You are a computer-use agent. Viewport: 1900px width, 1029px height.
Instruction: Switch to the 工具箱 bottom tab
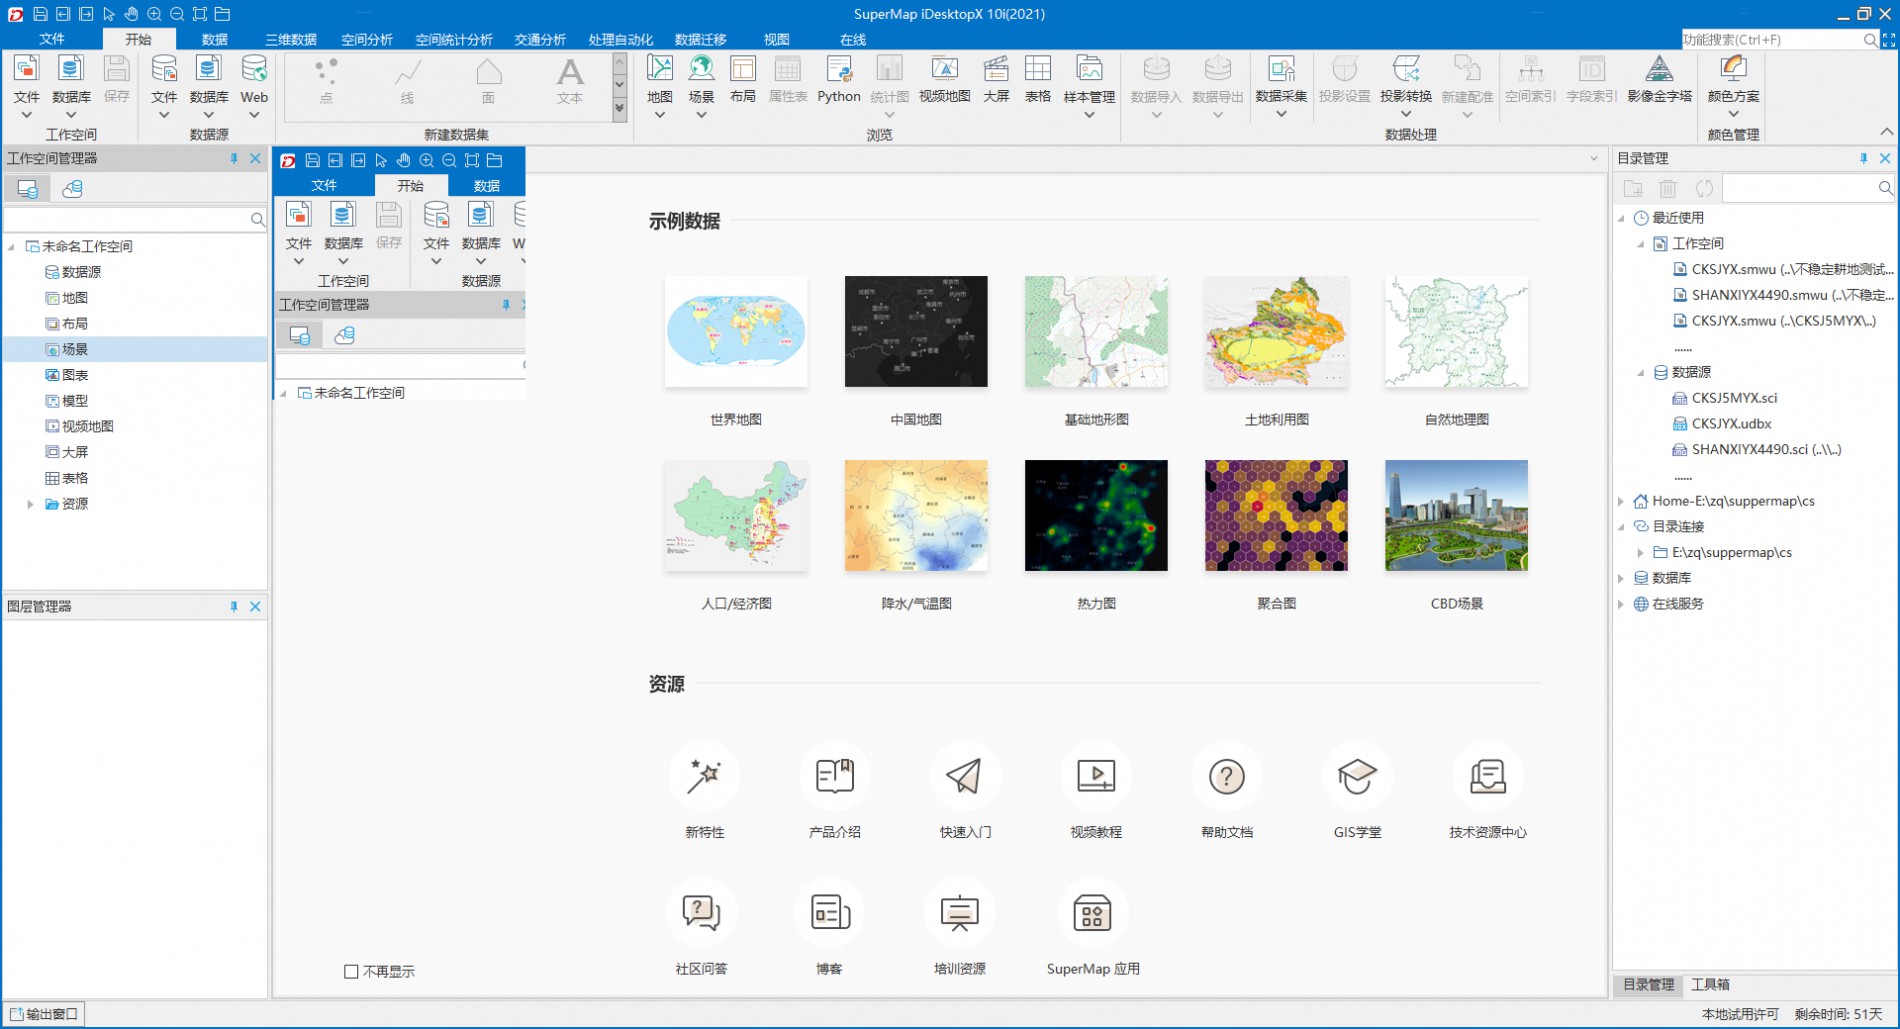click(x=1710, y=985)
